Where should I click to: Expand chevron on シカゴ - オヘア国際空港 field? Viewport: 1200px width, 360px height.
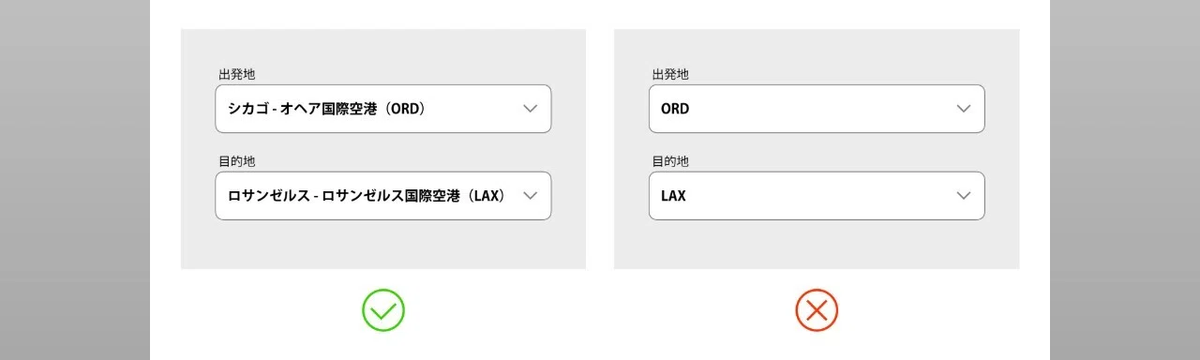click(531, 109)
